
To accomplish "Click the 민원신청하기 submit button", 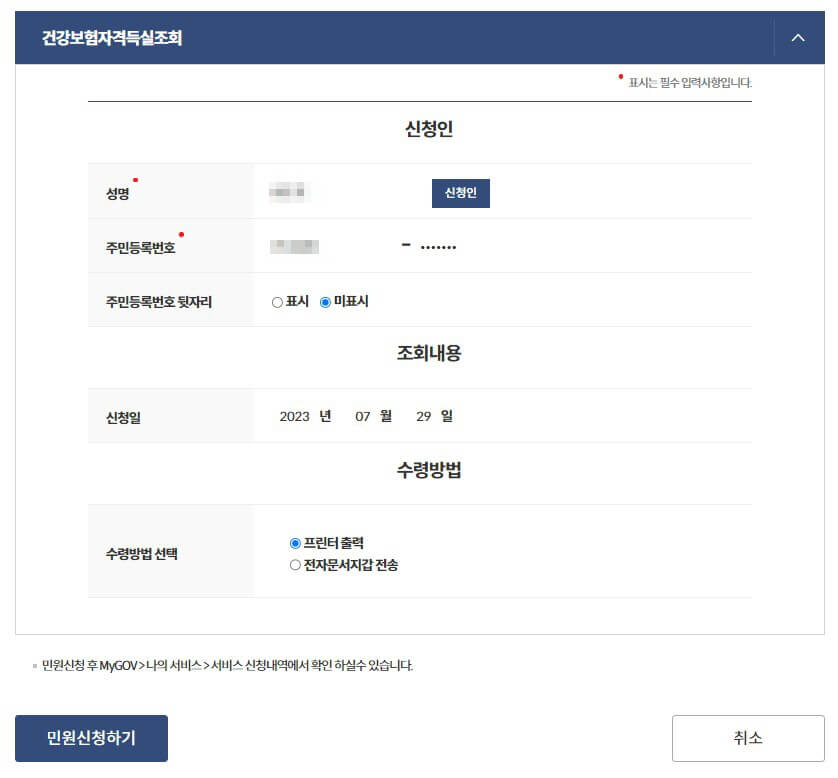I will 90,738.
